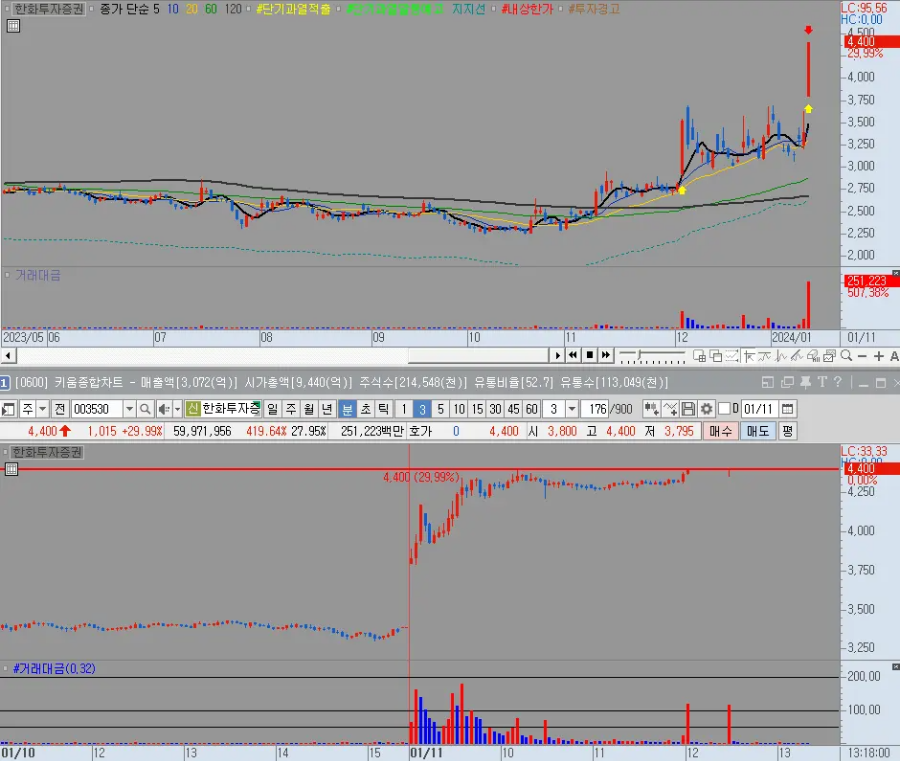
Task: Click fast-forward button on chart scroll bar
Action: pos(606,356)
